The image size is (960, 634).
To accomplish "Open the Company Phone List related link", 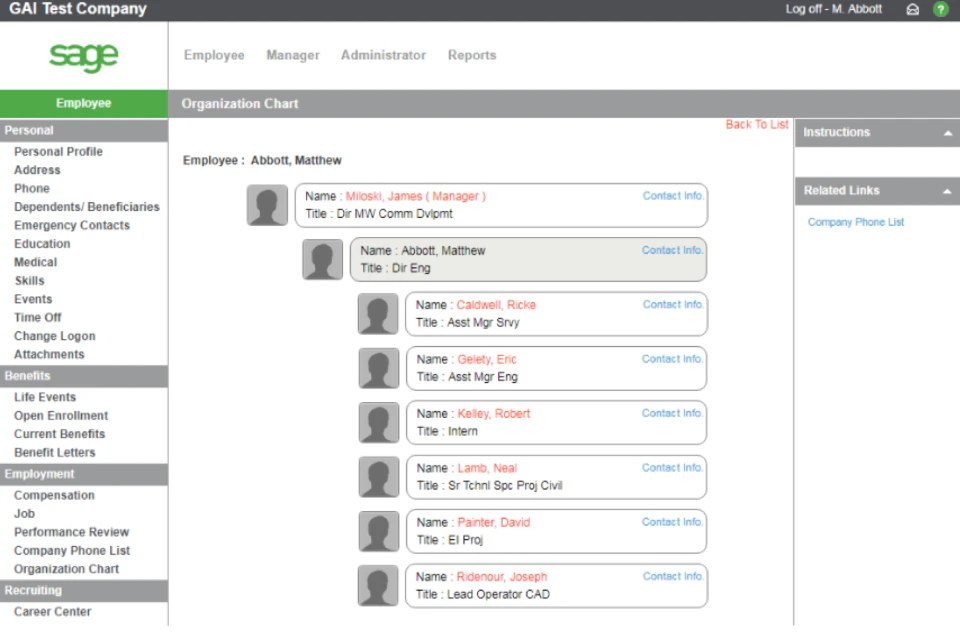I will [x=855, y=221].
